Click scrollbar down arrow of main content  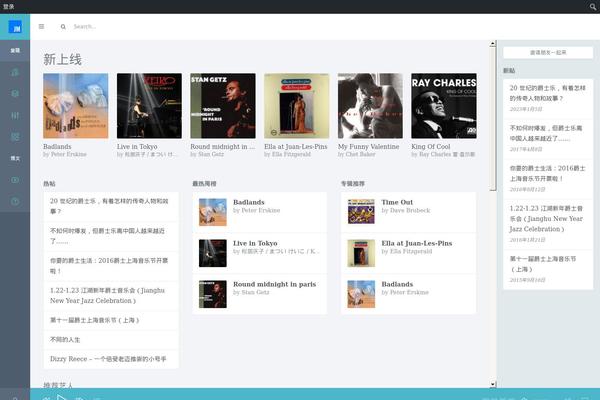coord(493,384)
